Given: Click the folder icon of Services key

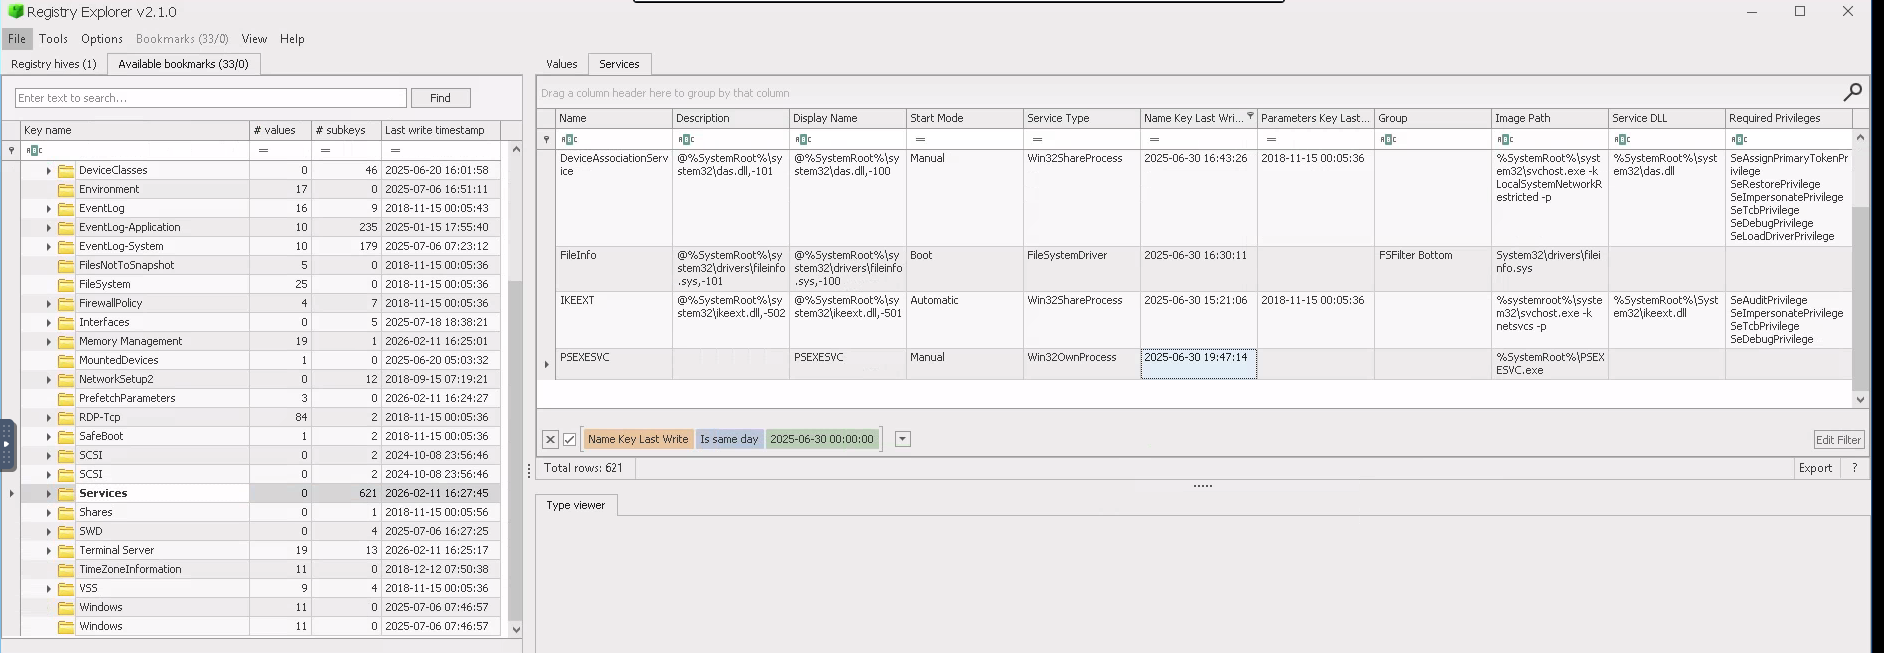Looking at the screenshot, I should coord(66,494).
